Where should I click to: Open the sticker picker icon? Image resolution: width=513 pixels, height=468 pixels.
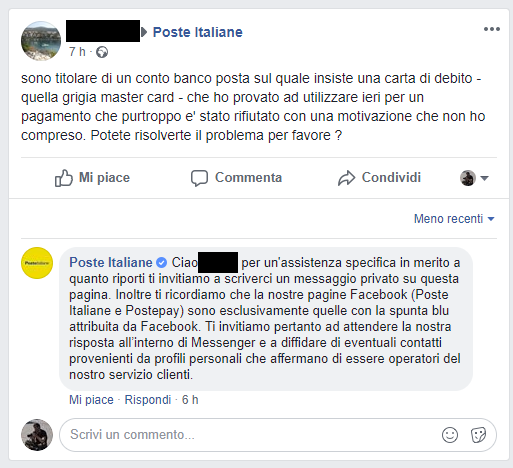click(478, 435)
